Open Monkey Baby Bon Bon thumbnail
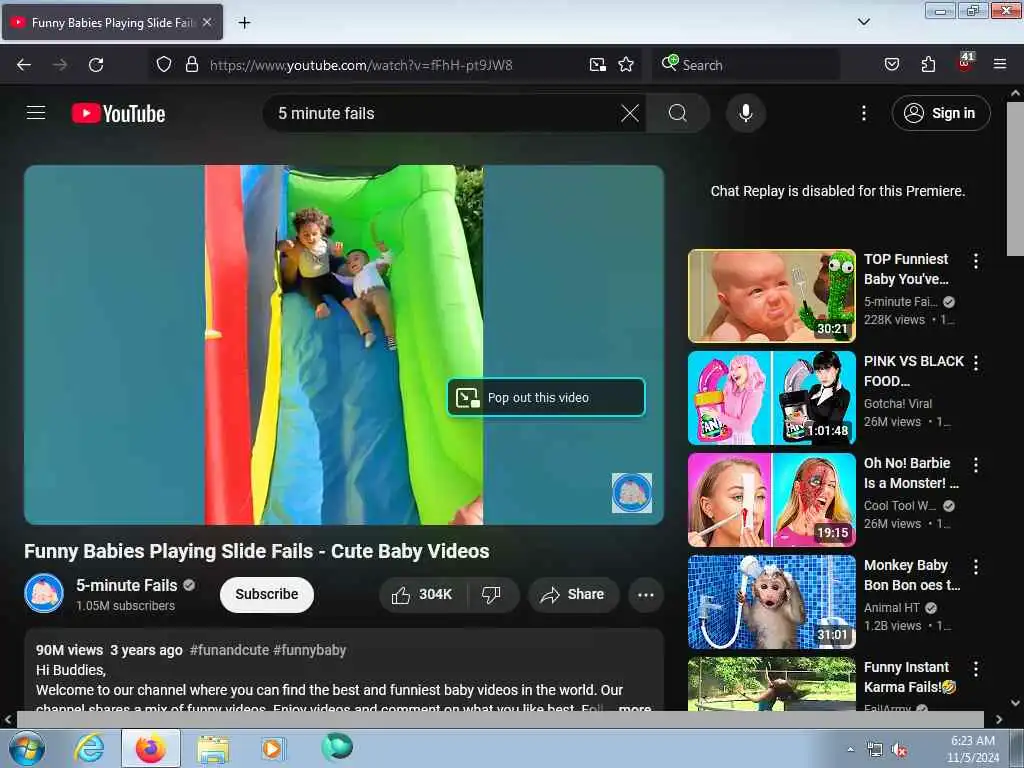The width and height of the screenshot is (1024, 768). pyautogui.click(x=771, y=601)
